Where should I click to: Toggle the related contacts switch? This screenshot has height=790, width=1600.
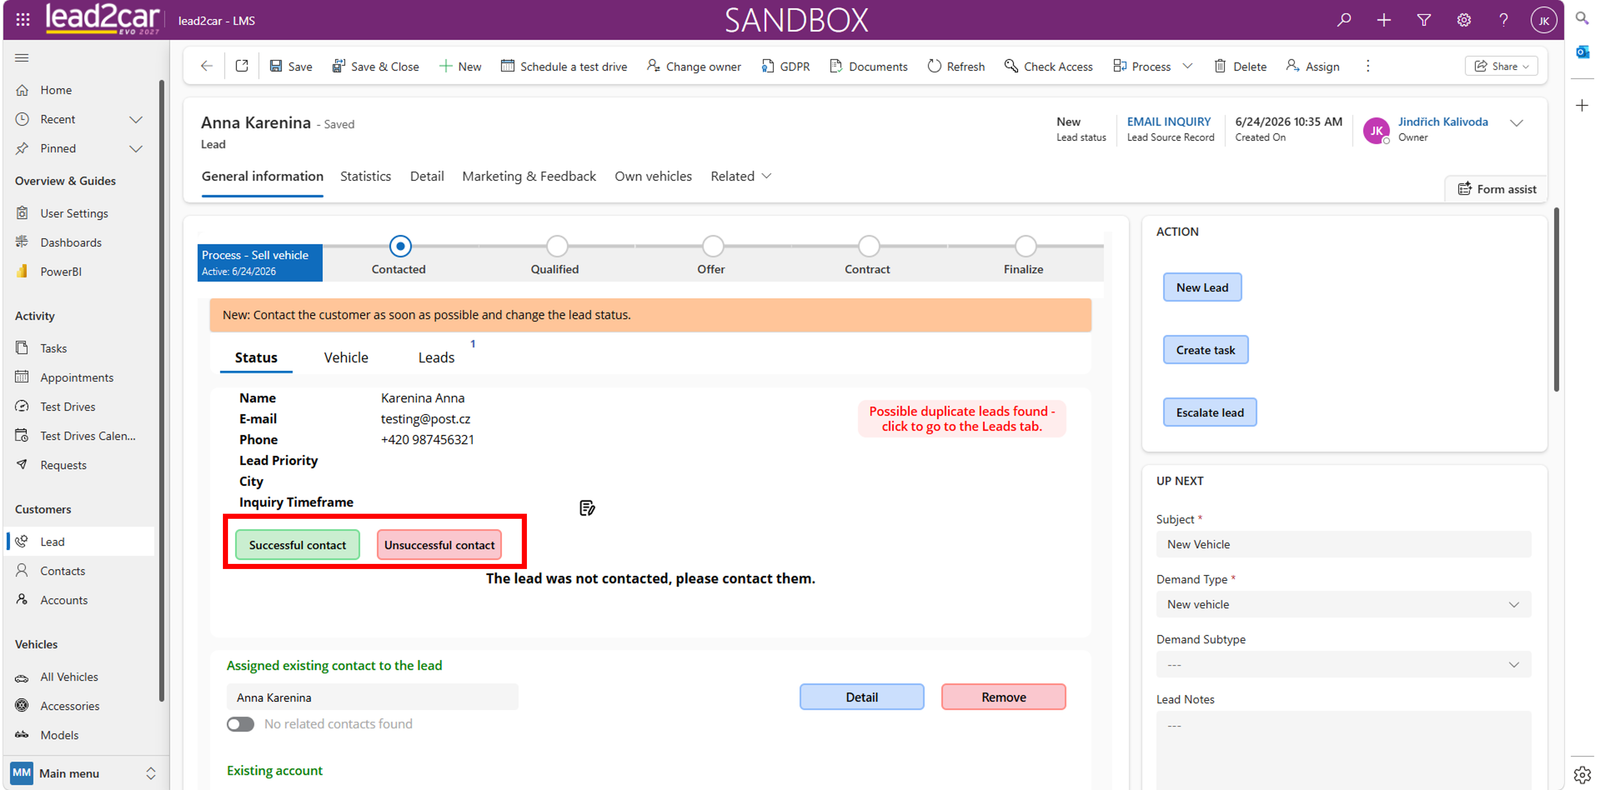click(240, 724)
